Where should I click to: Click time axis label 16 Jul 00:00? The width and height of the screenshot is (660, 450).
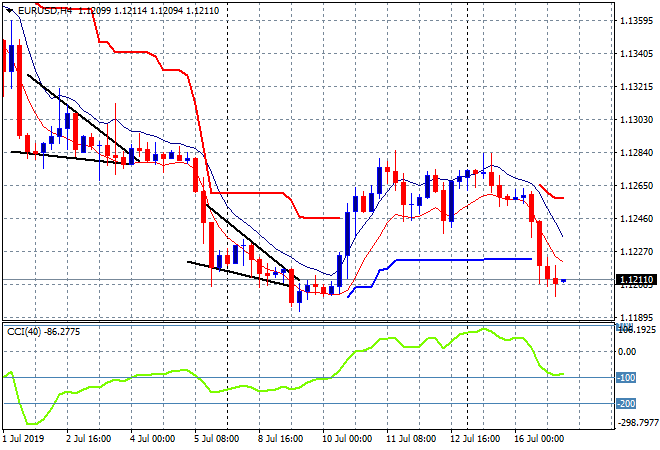click(539, 439)
